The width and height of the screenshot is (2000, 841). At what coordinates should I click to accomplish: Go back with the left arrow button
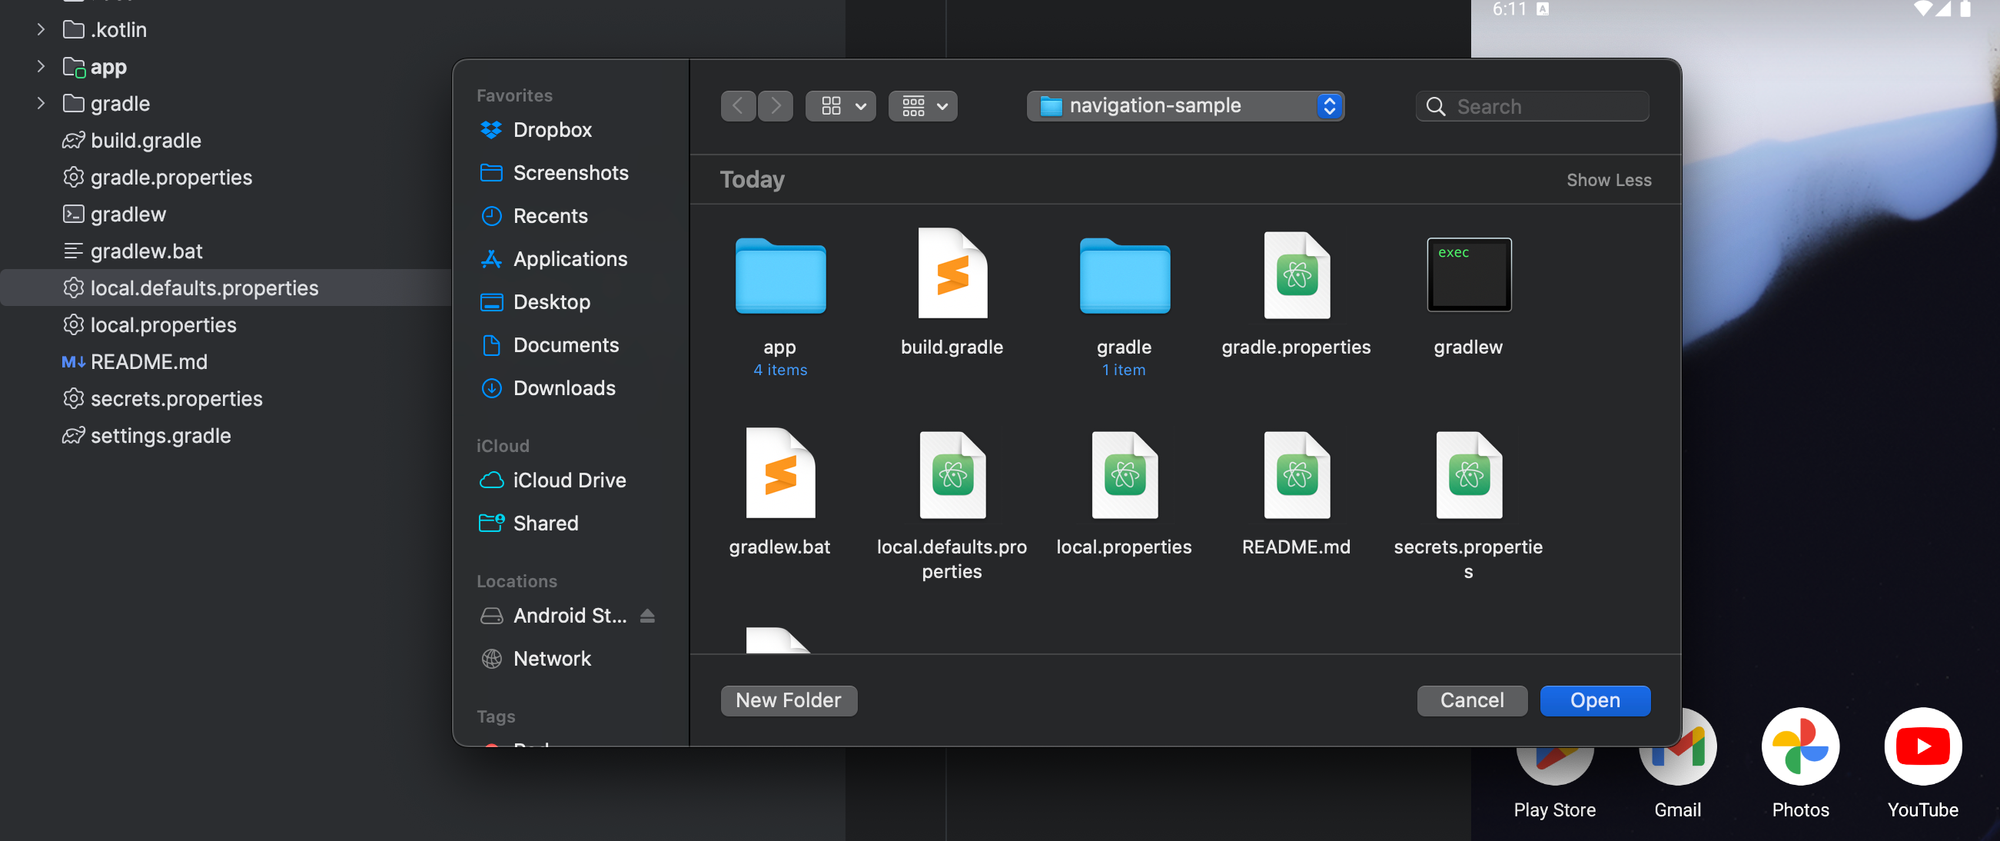coord(738,106)
